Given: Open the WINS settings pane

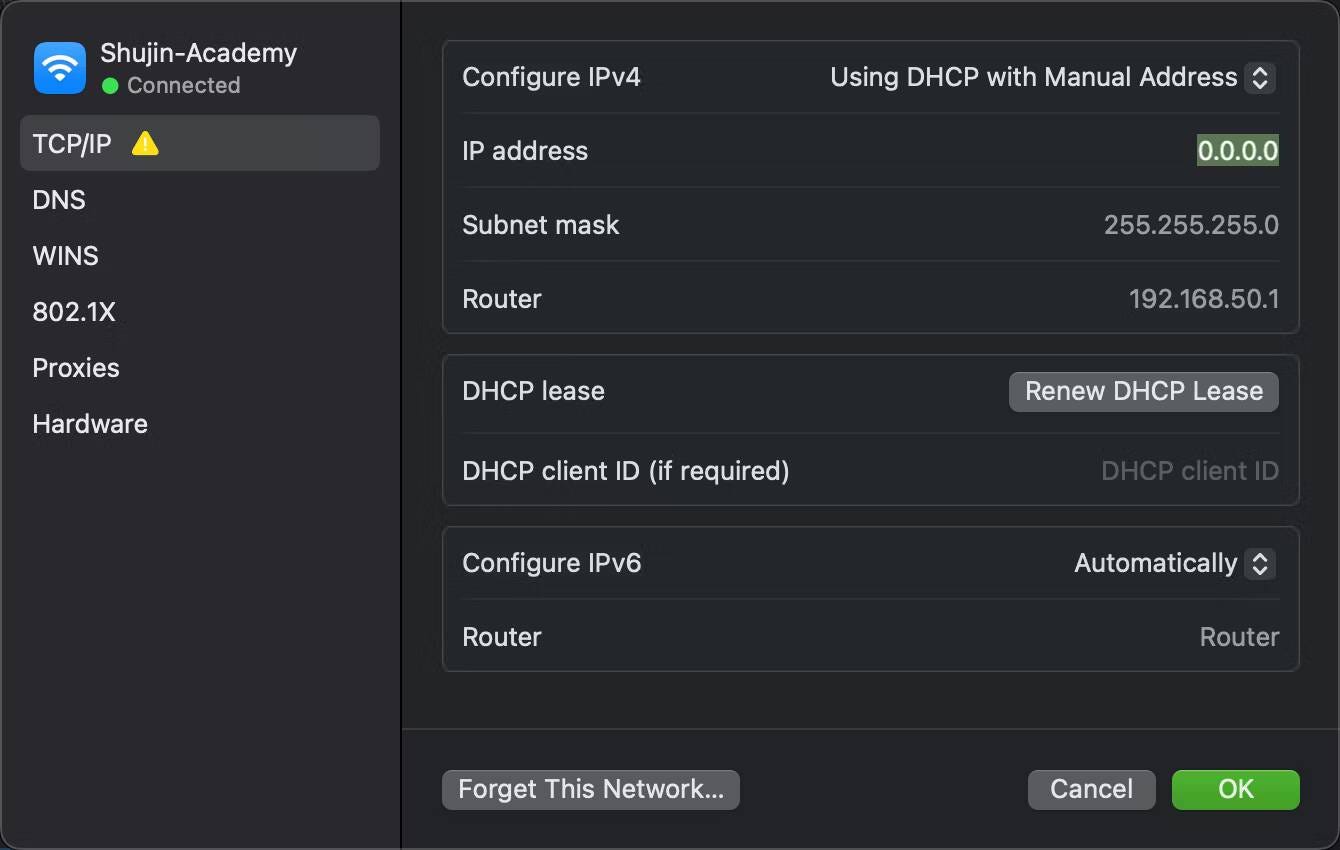Looking at the screenshot, I should pos(65,255).
